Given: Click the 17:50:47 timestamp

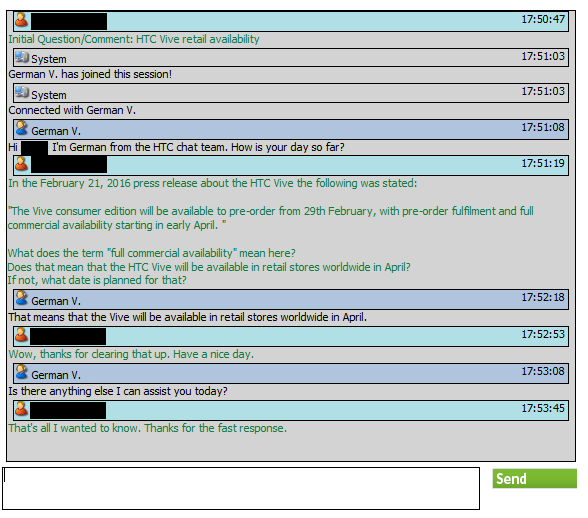Looking at the screenshot, I should [x=543, y=19].
